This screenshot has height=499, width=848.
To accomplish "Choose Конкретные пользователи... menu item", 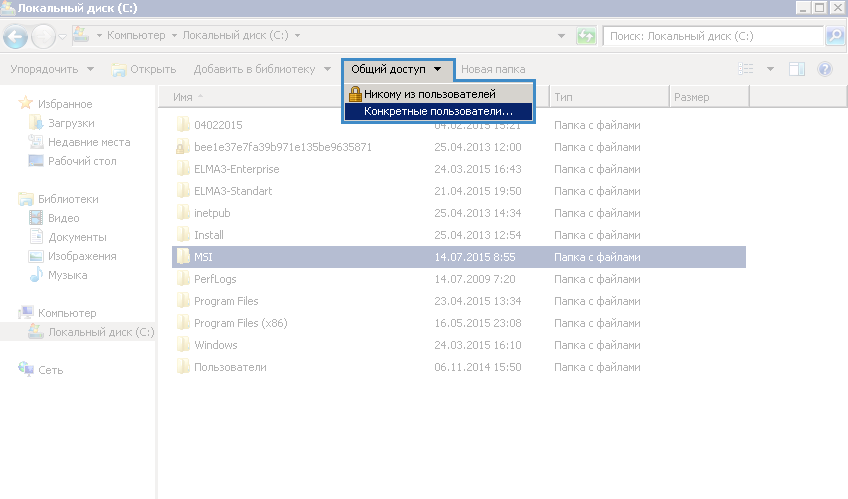I will [x=439, y=111].
